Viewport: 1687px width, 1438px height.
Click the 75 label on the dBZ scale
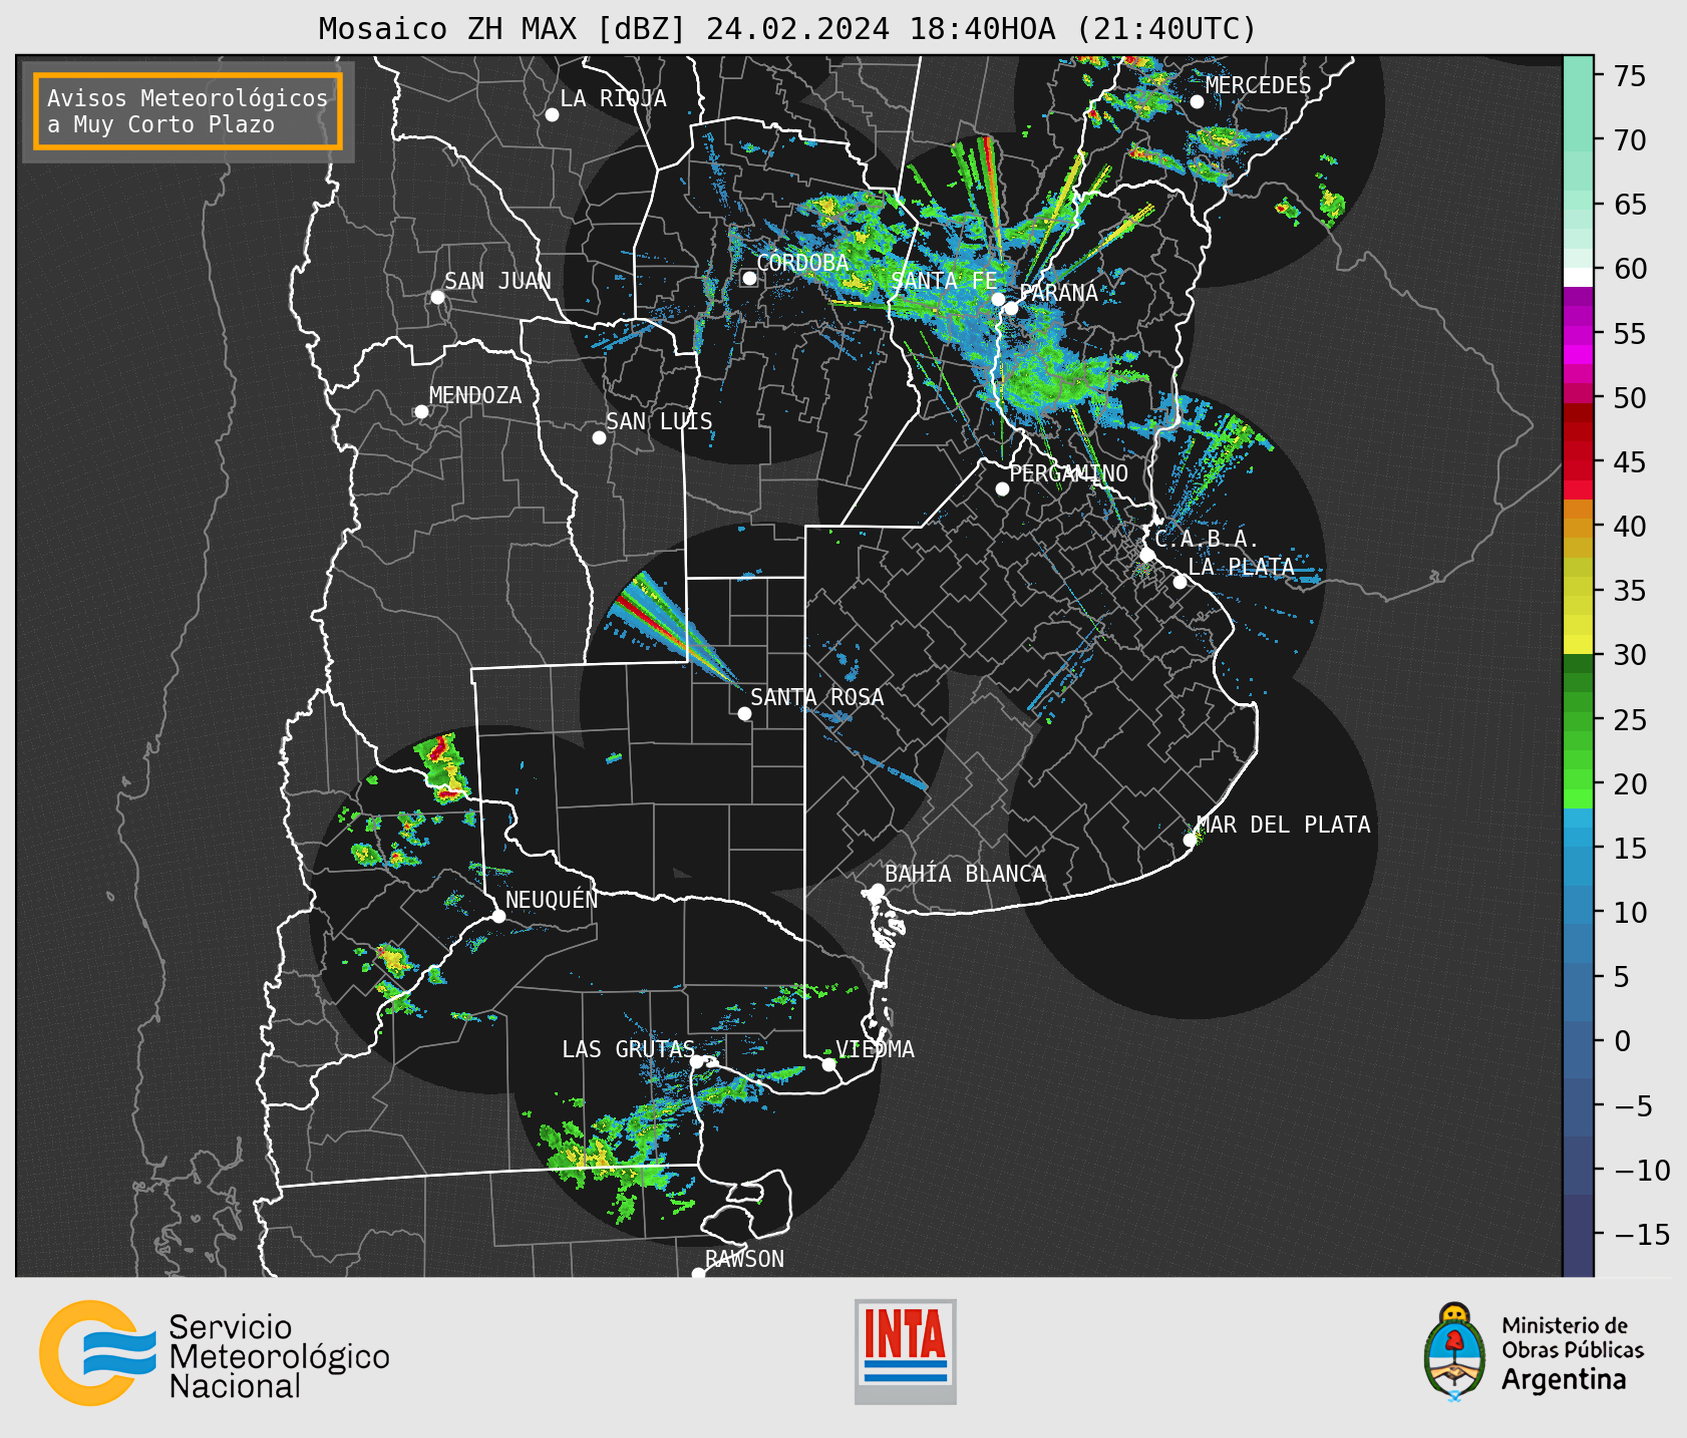pos(1628,77)
